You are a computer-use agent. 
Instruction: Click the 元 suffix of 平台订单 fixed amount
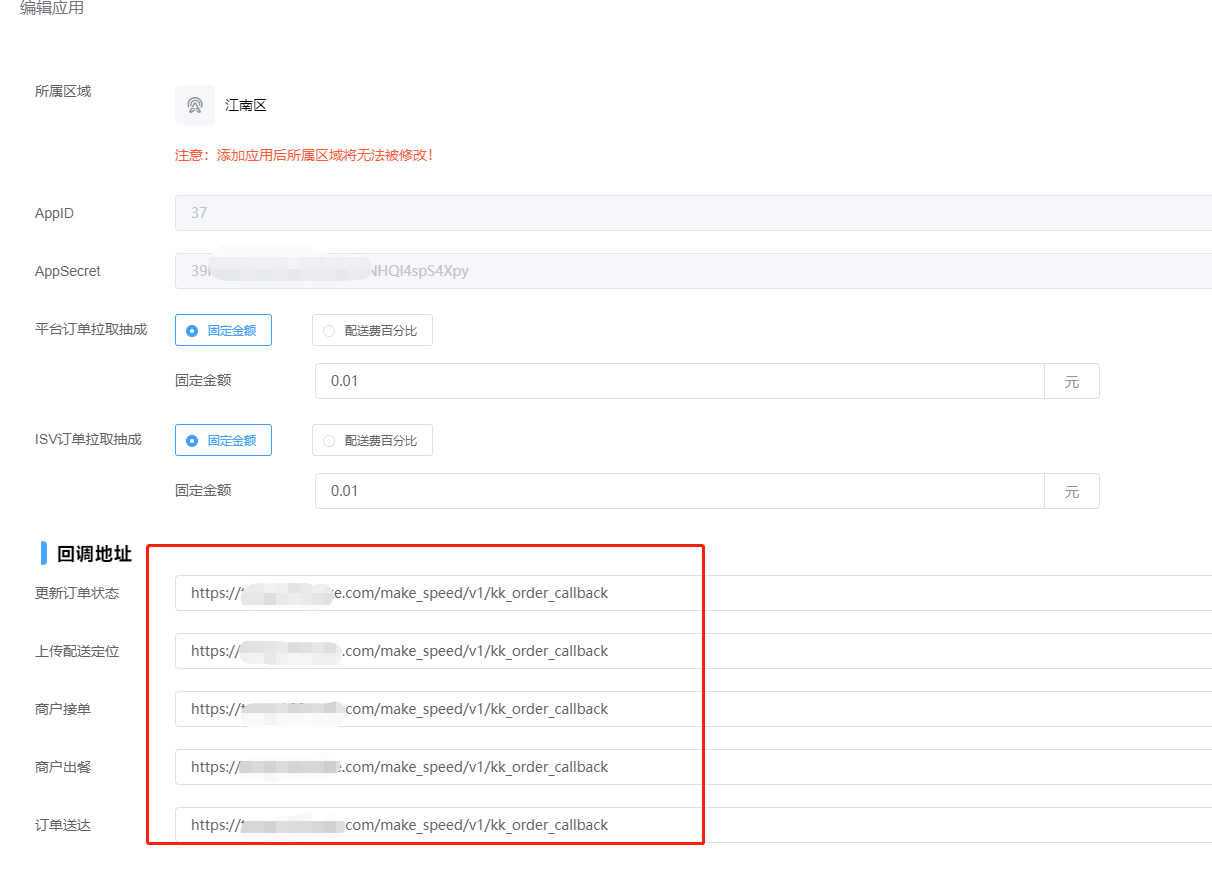(1072, 381)
